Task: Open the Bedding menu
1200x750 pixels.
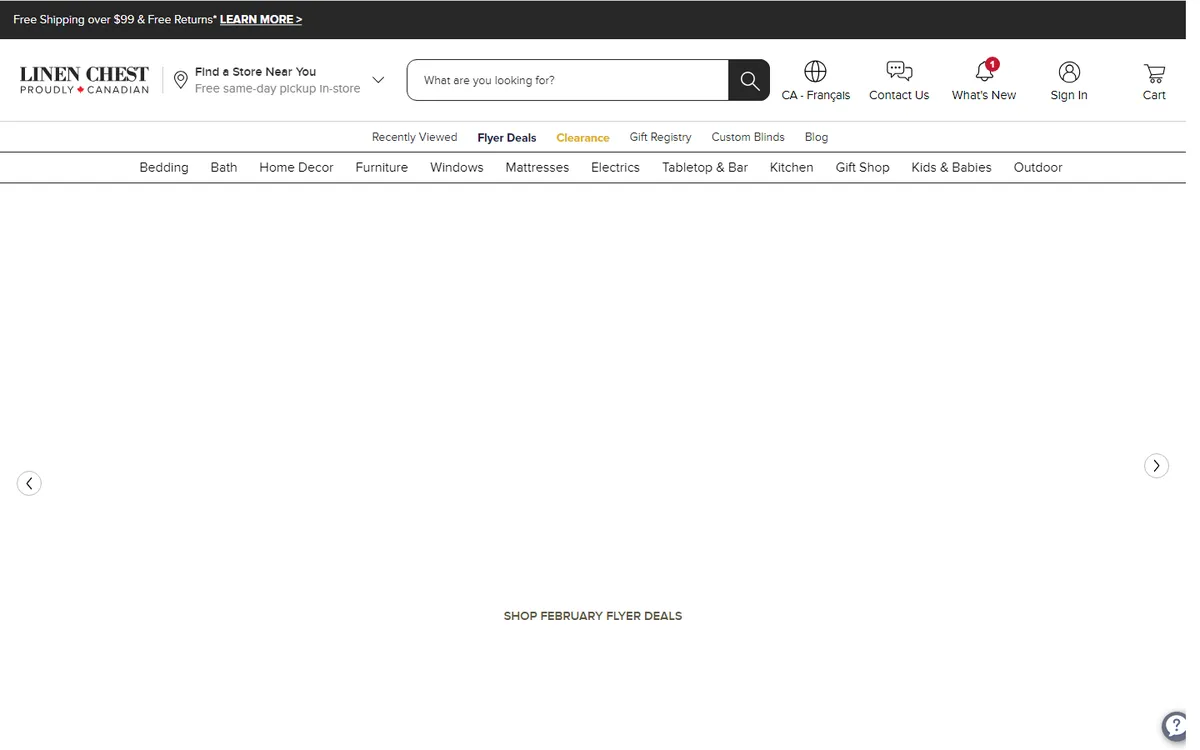Action: click(164, 168)
